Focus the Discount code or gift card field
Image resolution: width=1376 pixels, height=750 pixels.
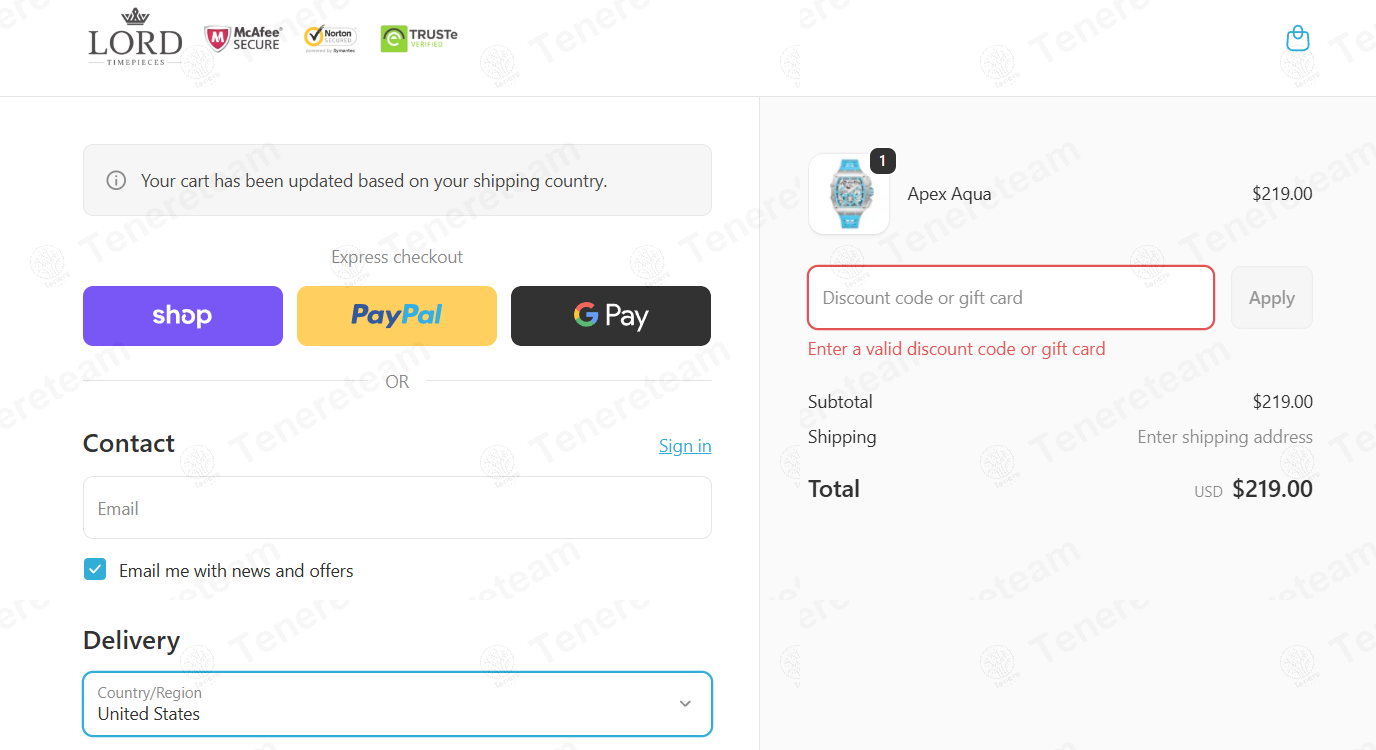1011,298
